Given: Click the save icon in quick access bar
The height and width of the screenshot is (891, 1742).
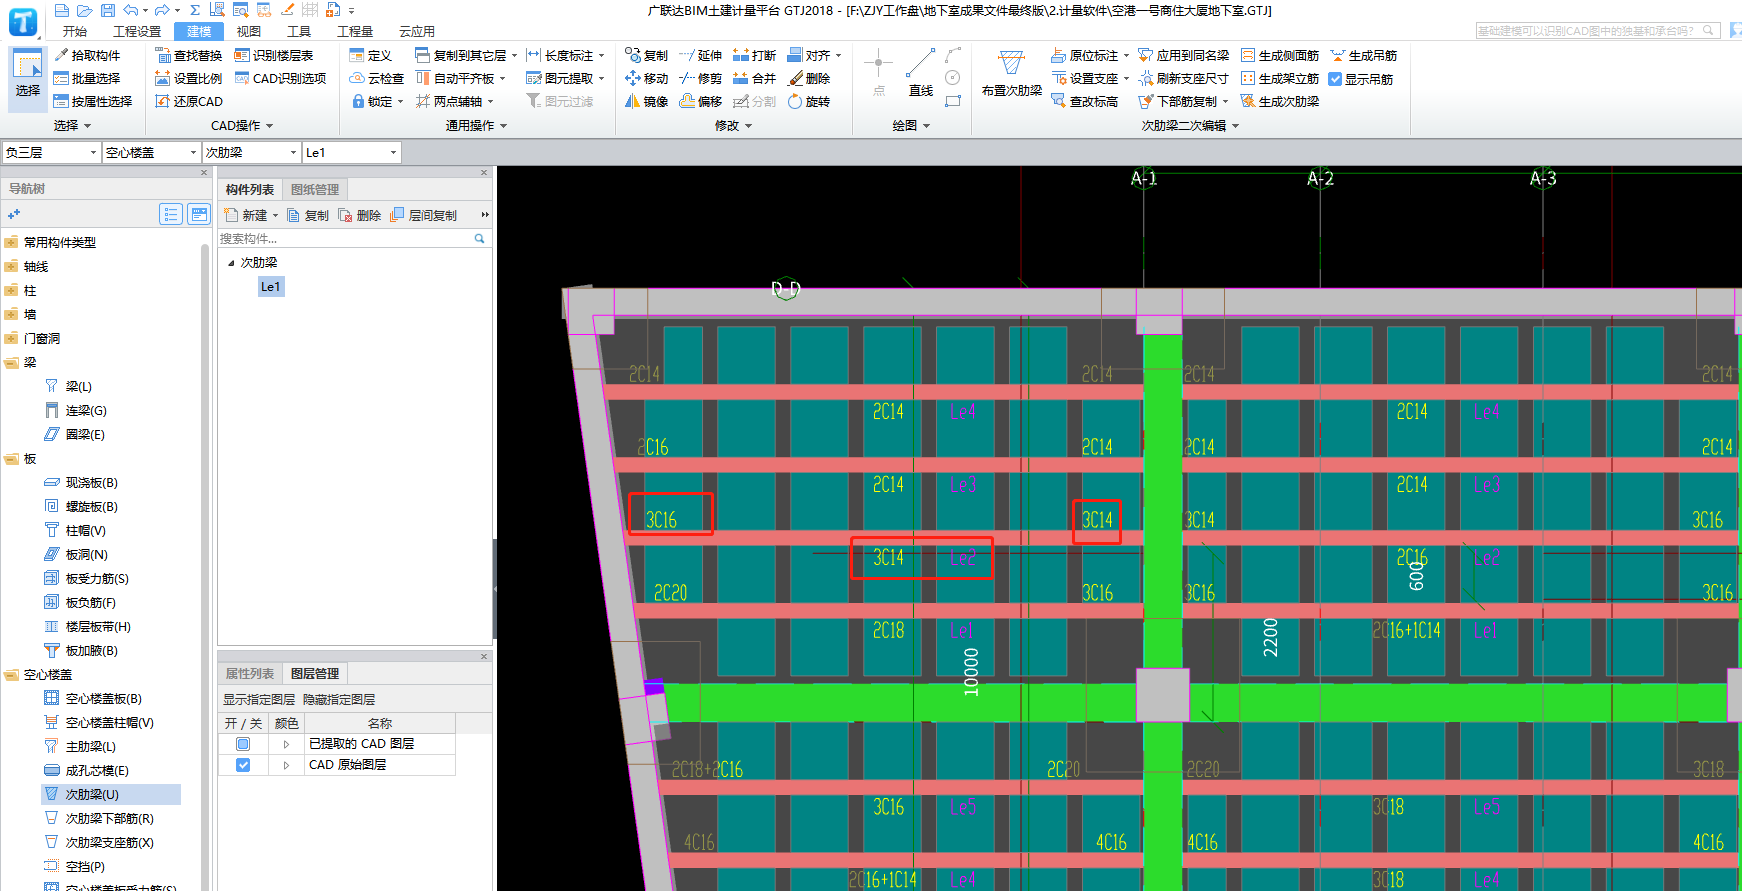Looking at the screenshot, I should (x=107, y=10).
